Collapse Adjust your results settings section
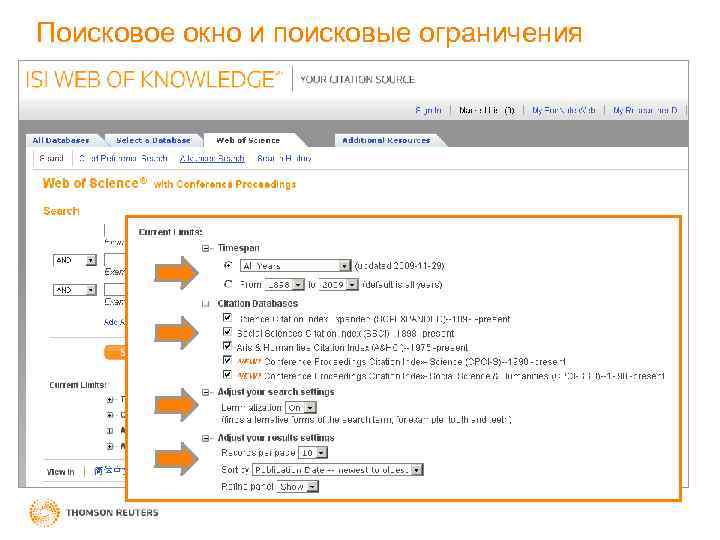The height and width of the screenshot is (540, 720). coord(206,439)
